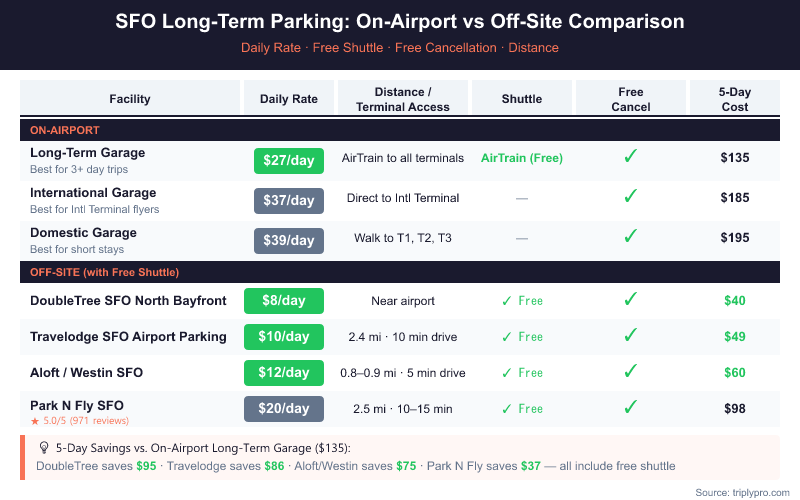The height and width of the screenshot is (500, 800).
Task: Click the Facility column header
Action: tap(130, 99)
